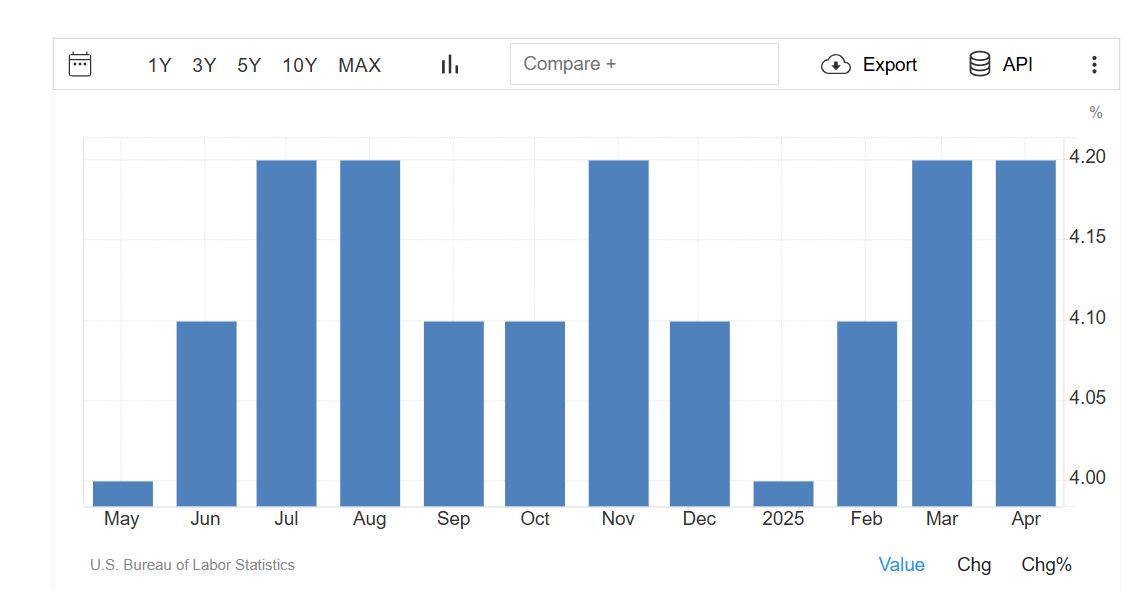Select the Value display mode
Screen dimensions: 1135x590
[901, 565]
